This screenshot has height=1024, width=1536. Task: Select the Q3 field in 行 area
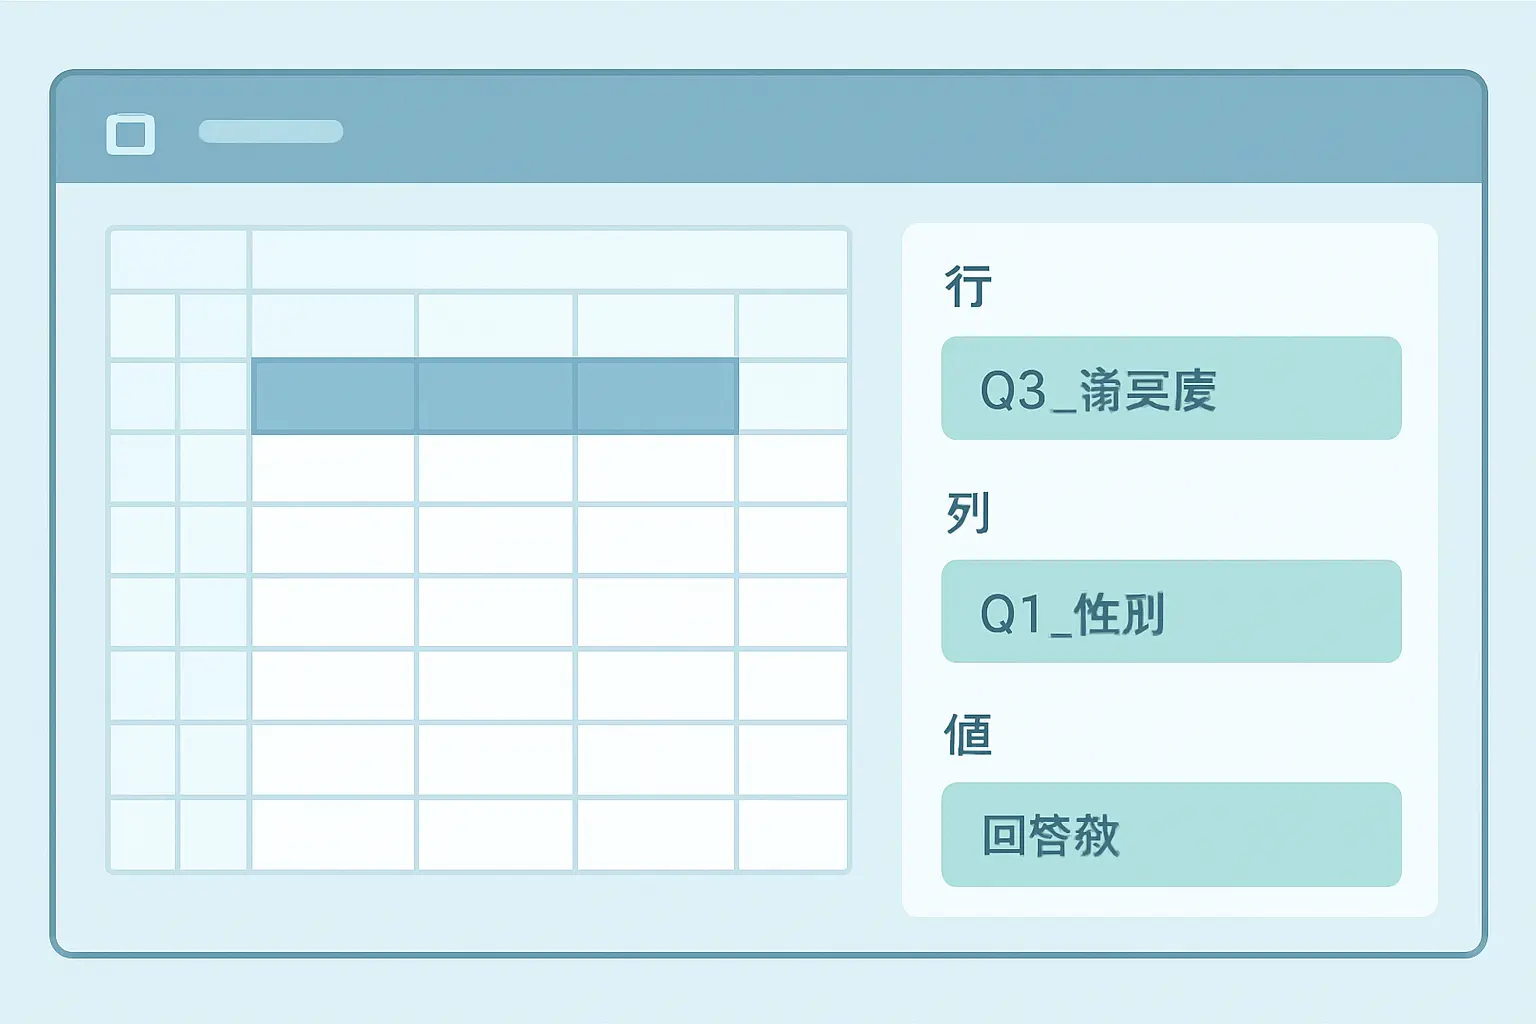coord(1171,388)
